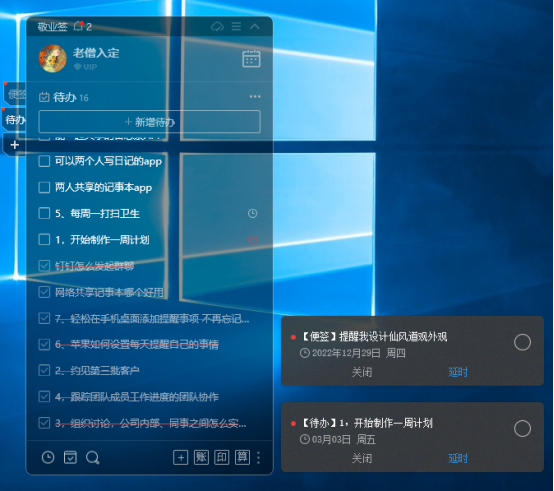Click the reminder clock on 每周一打扫卫生 row

[x=252, y=213]
